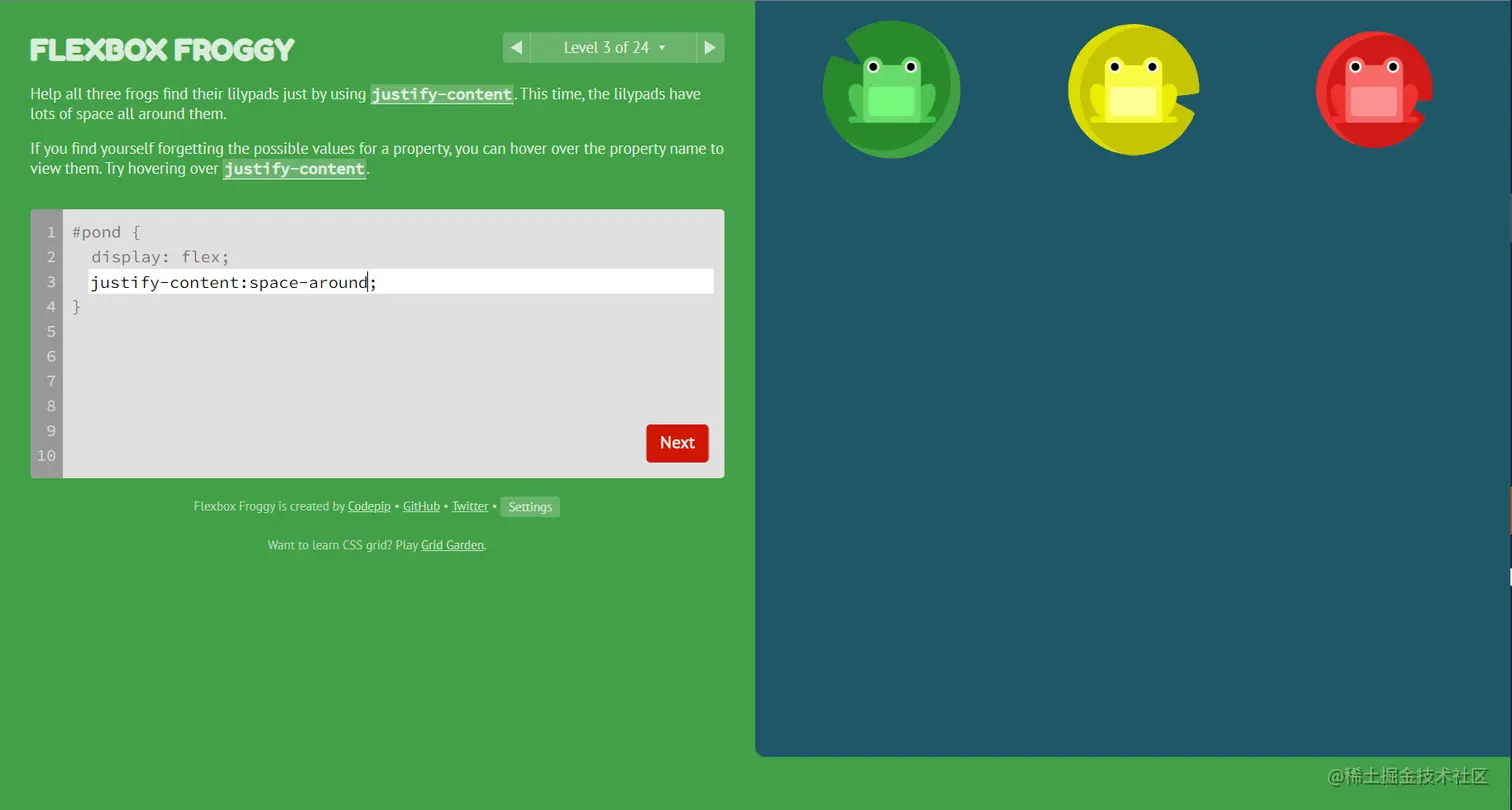
Task: Open the Settings button
Action: [530, 507]
